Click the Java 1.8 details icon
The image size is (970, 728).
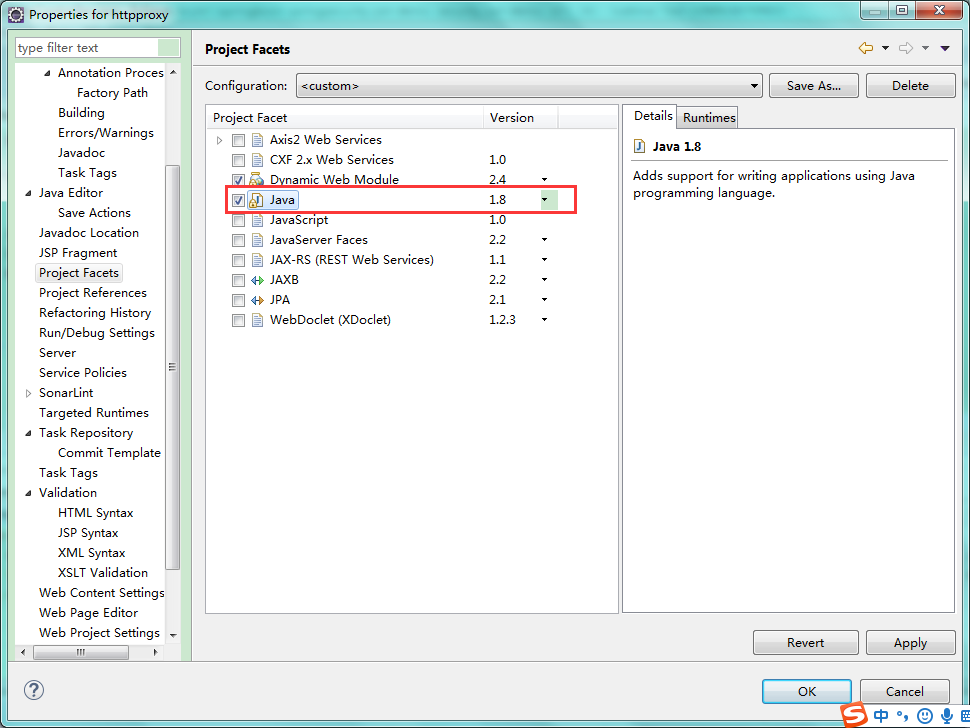click(640, 147)
